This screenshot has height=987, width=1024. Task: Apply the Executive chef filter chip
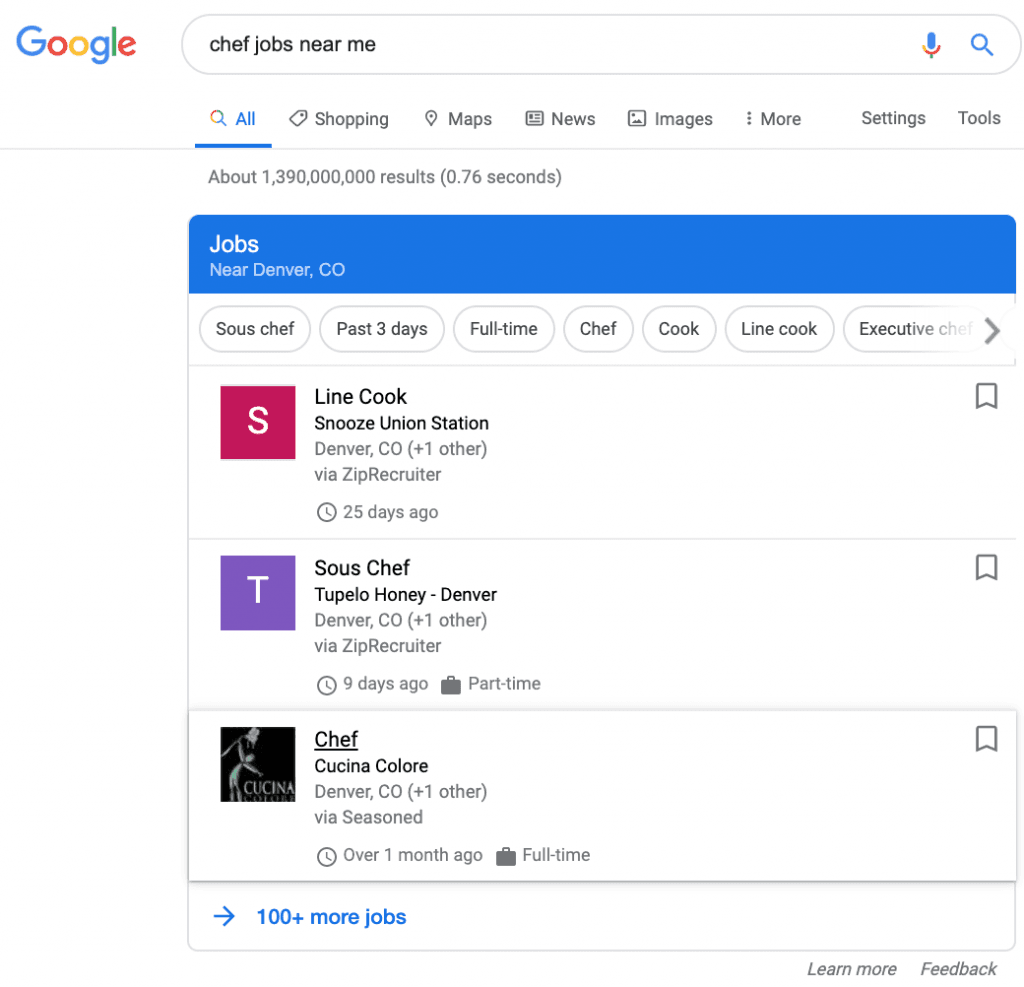pos(914,329)
